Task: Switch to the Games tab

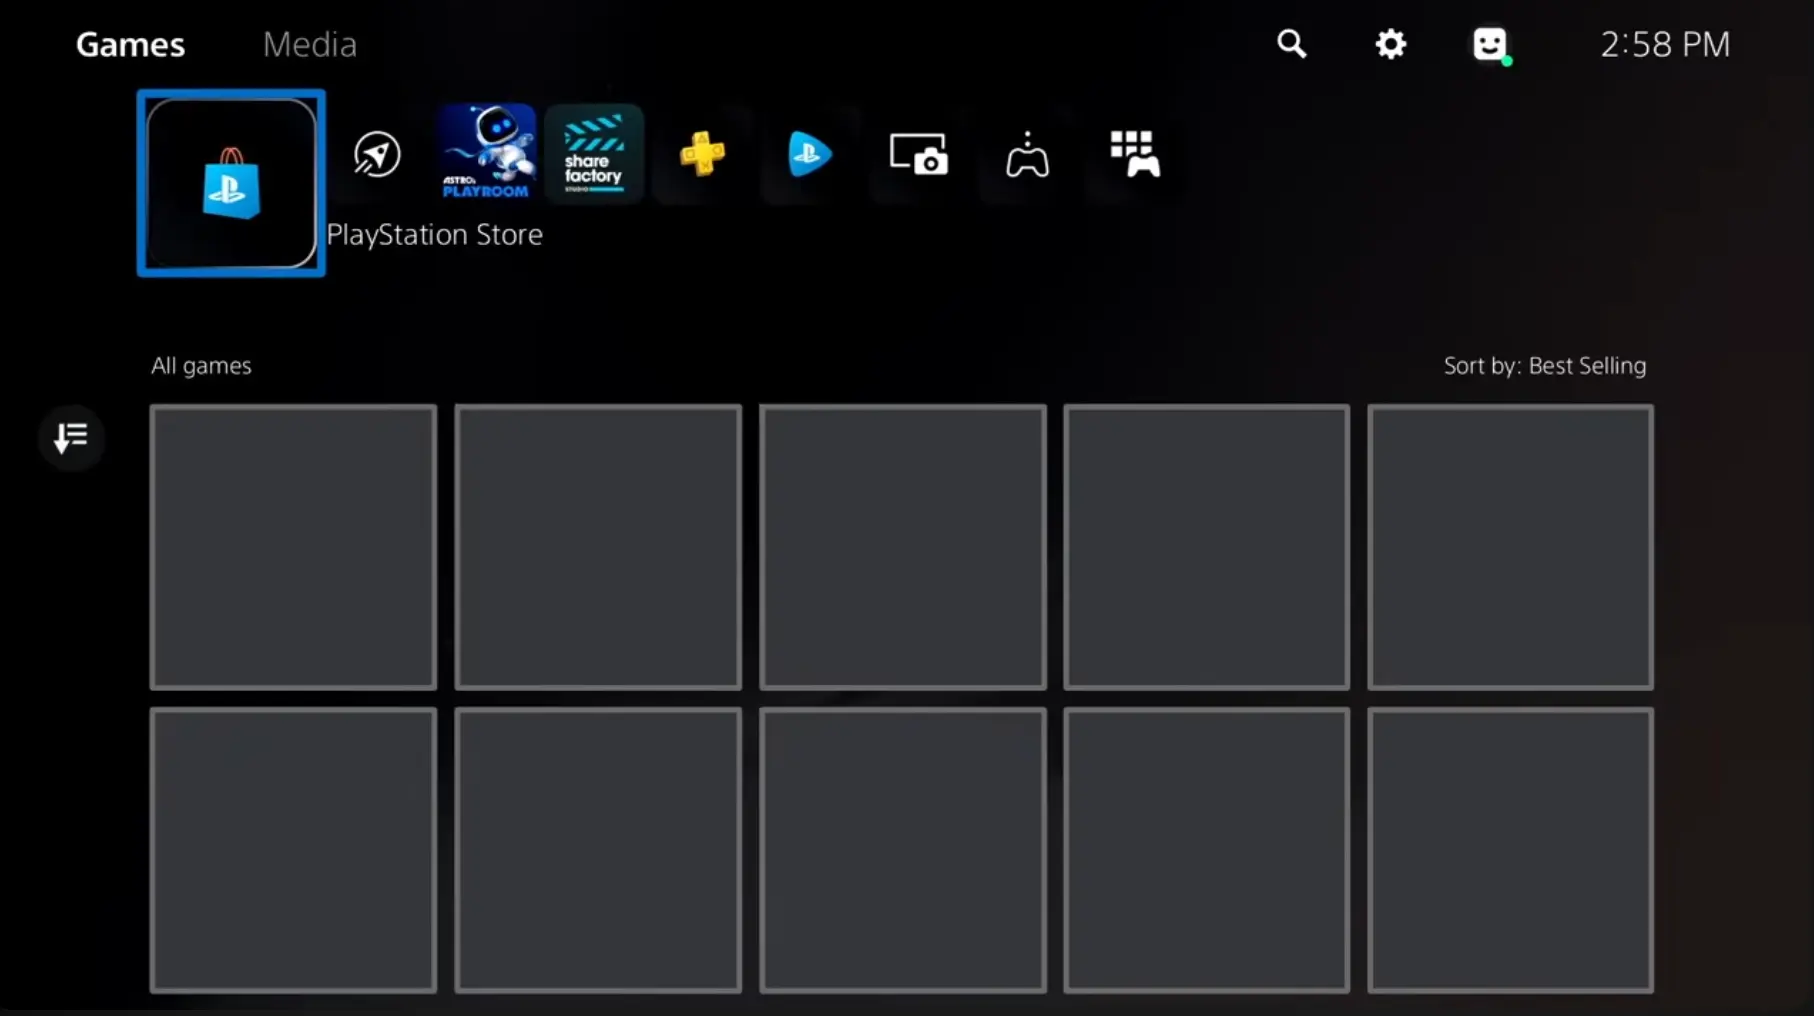Action: pyautogui.click(x=131, y=45)
